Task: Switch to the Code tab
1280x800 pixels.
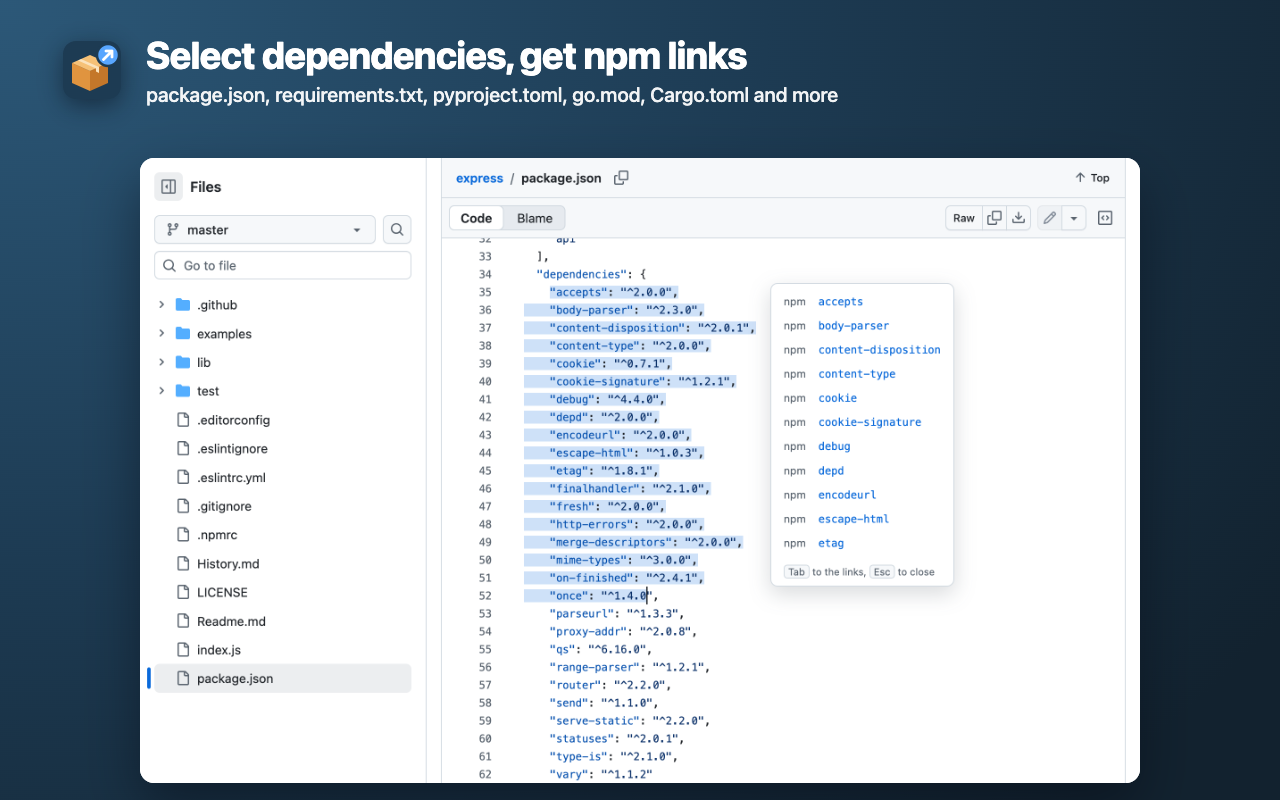Action: pyautogui.click(x=476, y=218)
